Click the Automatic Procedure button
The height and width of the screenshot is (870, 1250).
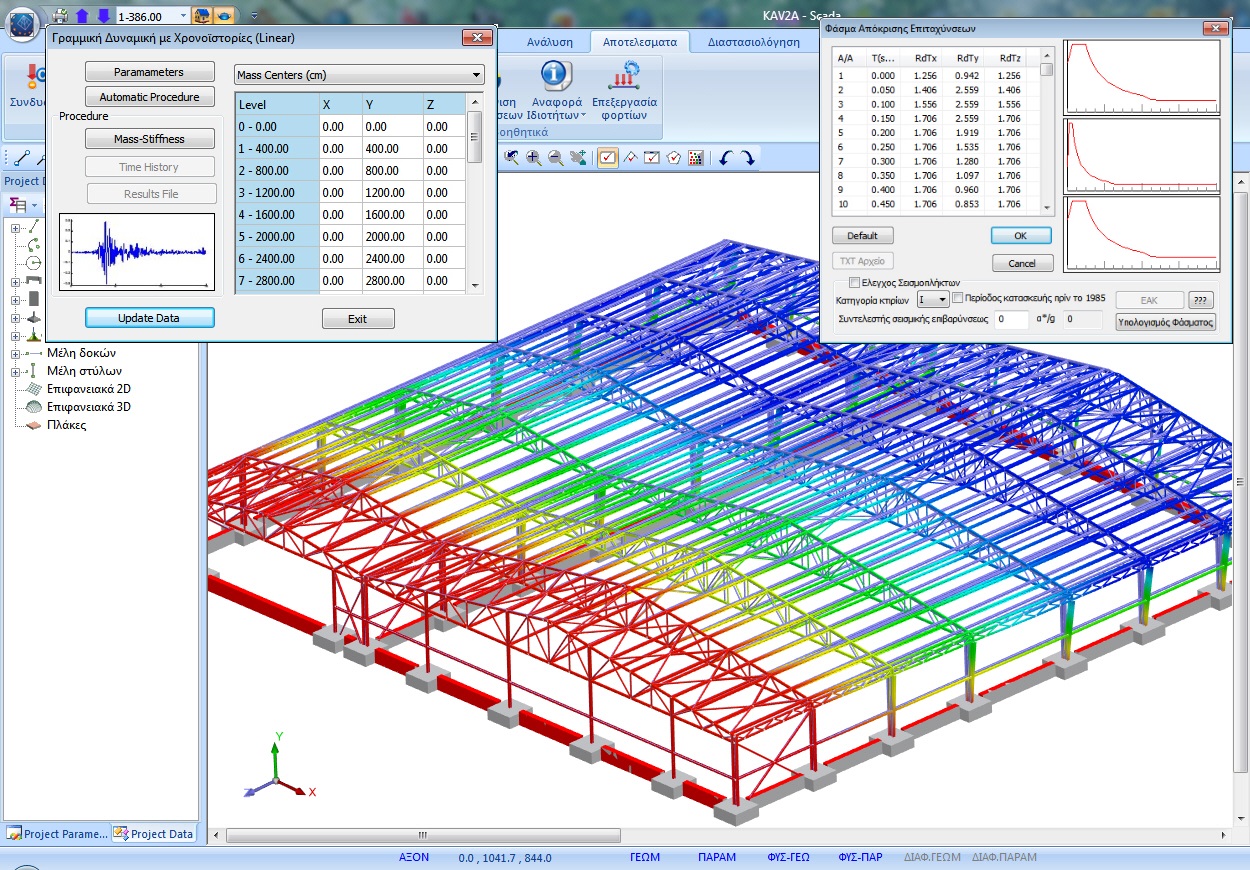[x=149, y=97]
